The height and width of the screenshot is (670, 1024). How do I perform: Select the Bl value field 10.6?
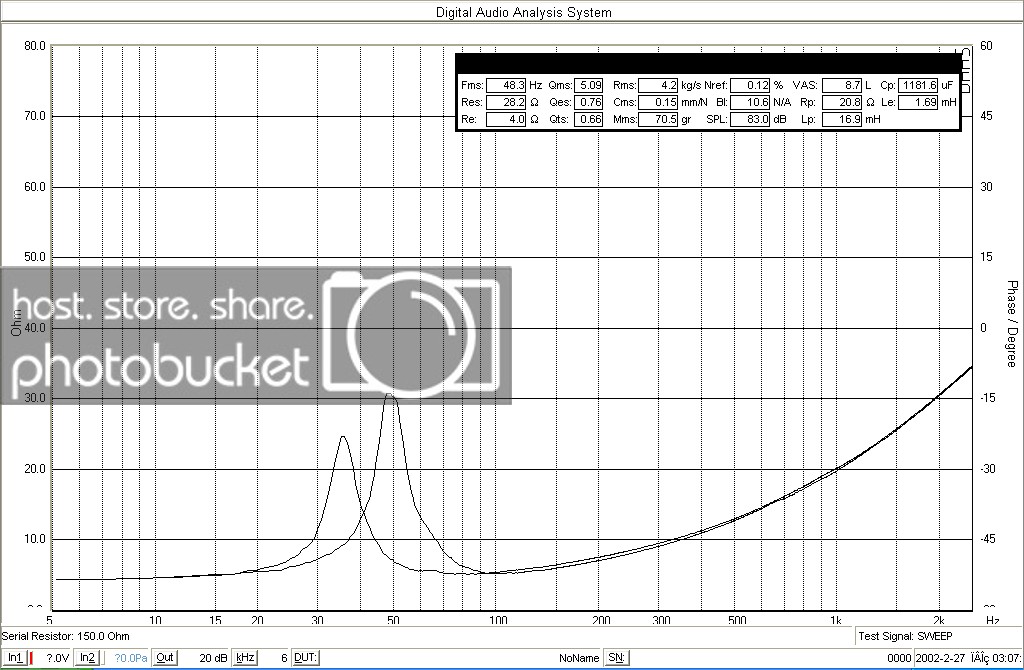[x=750, y=103]
